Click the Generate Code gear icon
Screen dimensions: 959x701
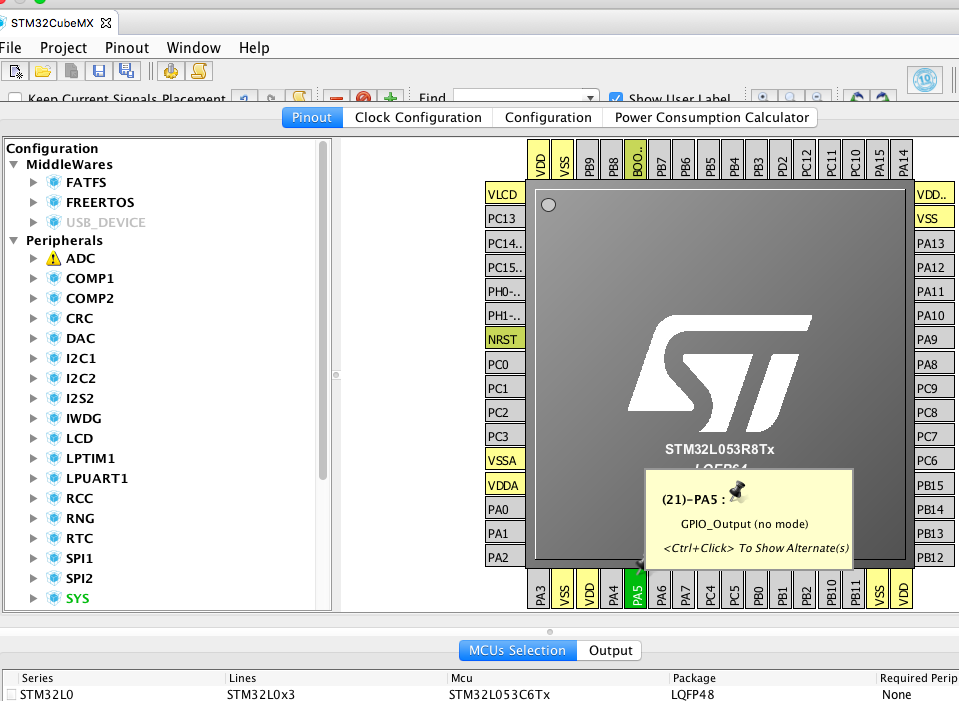[x=170, y=71]
